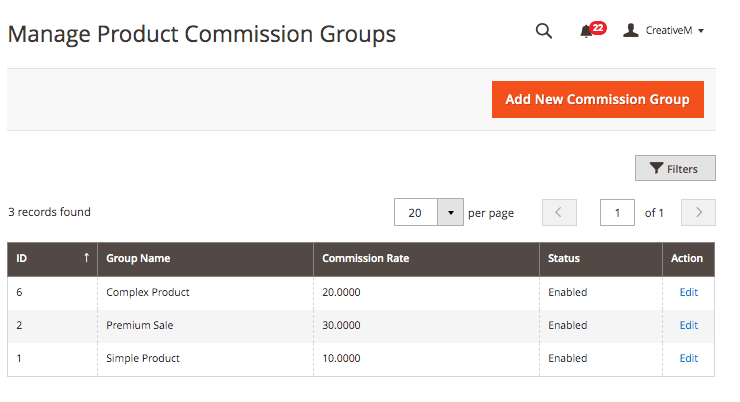Edit the Complex Product group
Viewport: 740px width, 402px height.
tap(688, 292)
